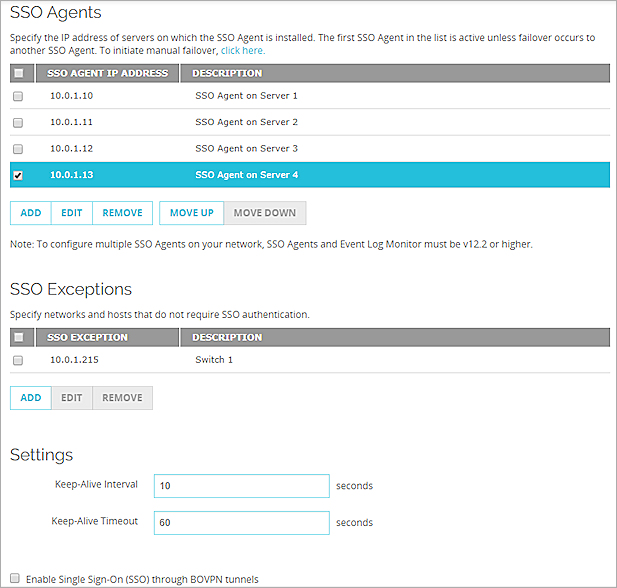
Task: Toggle the select-all checkbox in SSO Agents header
Action: pyautogui.click(x=18, y=73)
